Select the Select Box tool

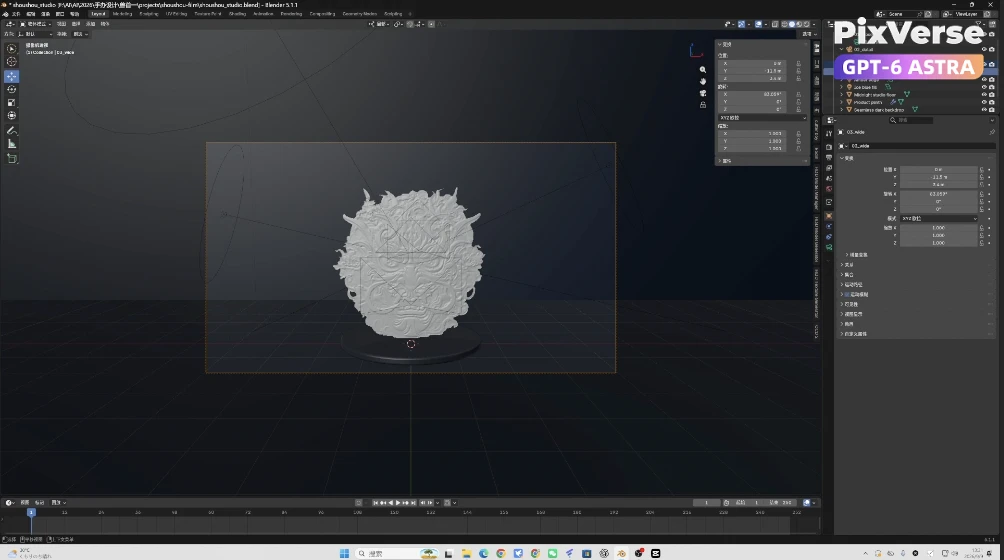pyautogui.click(x=12, y=49)
